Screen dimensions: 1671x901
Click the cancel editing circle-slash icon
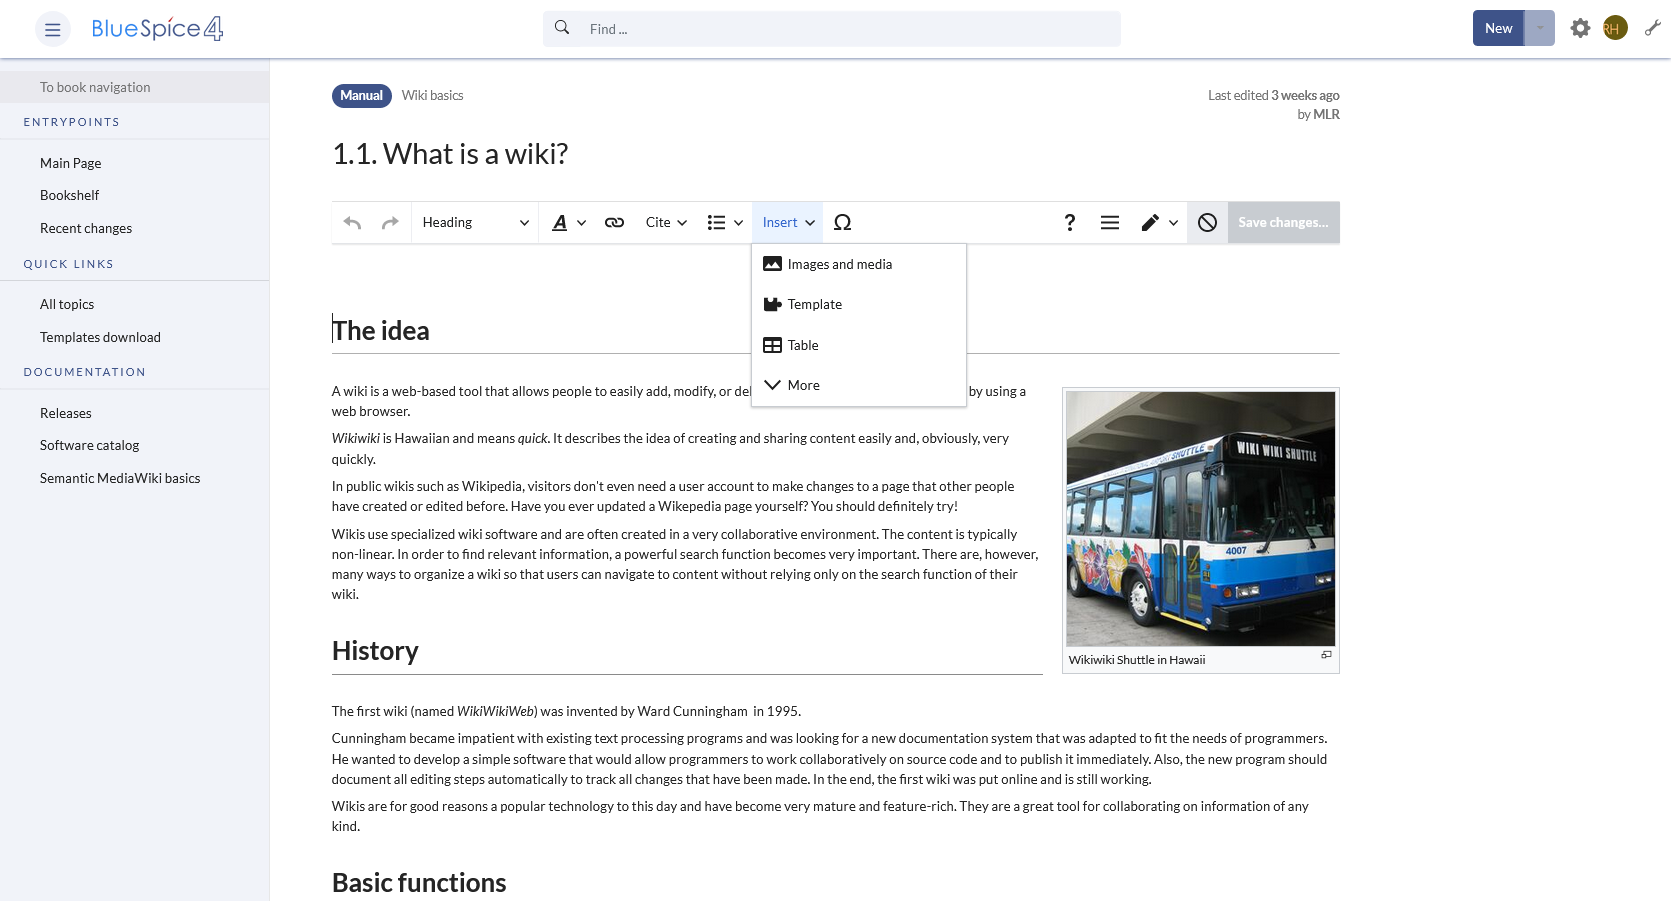(1207, 223)
